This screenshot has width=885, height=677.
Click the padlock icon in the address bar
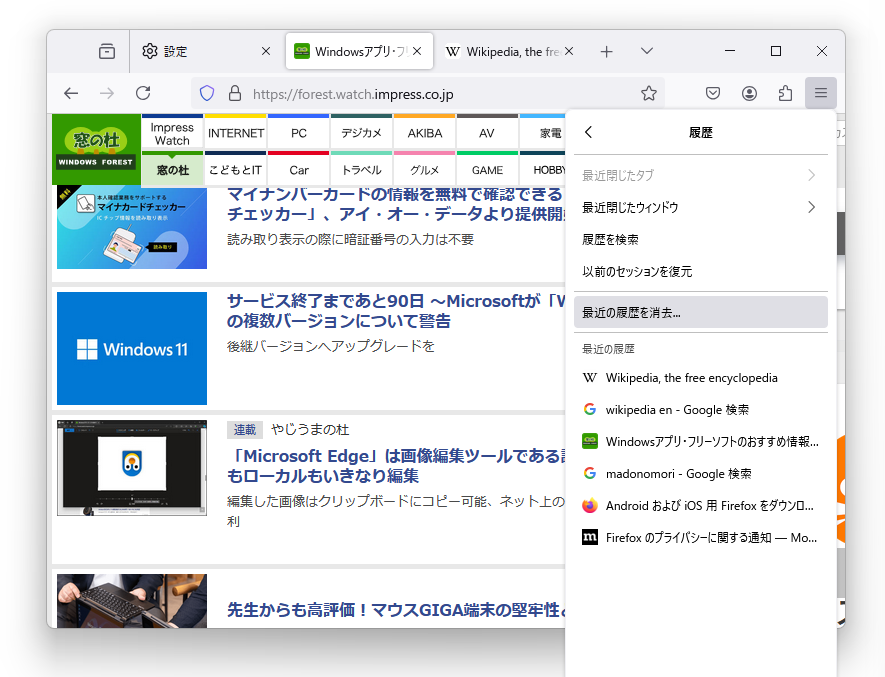[x=233, y=93]
